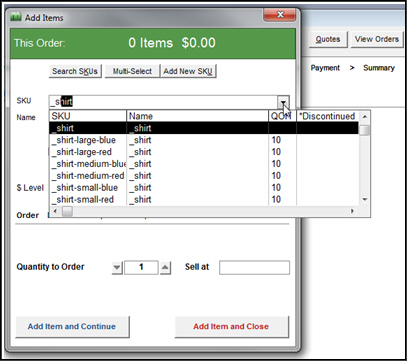Close the Add Items dialog

click(x=279, y=15)
